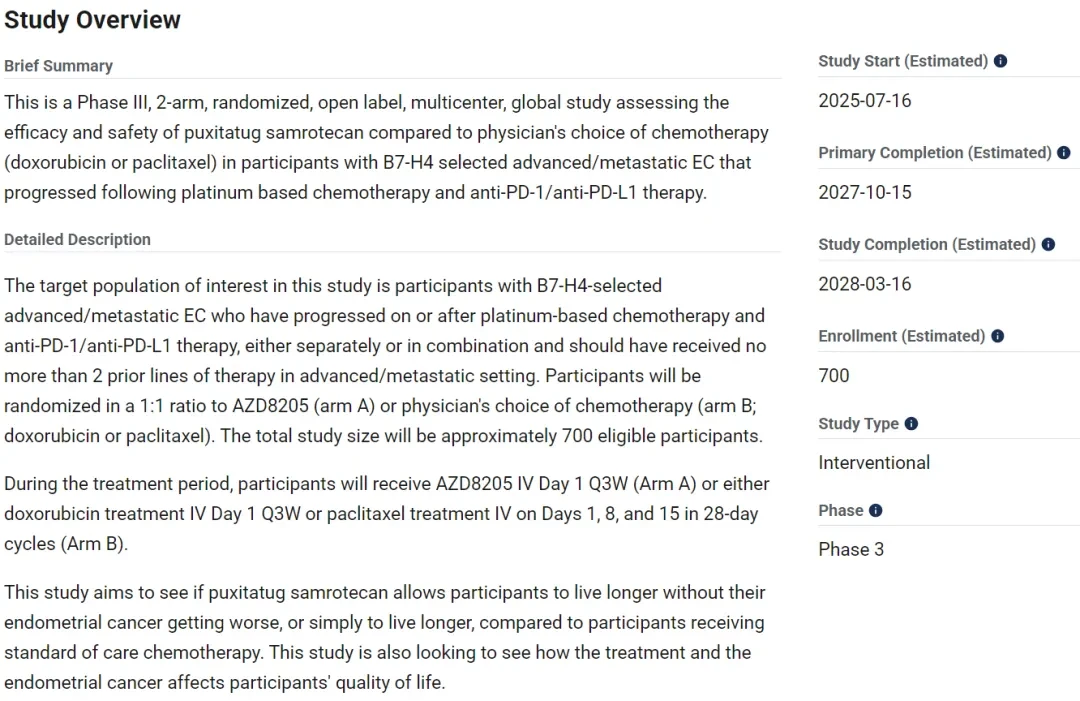Click the Study Overview heading

coord(92,20)
